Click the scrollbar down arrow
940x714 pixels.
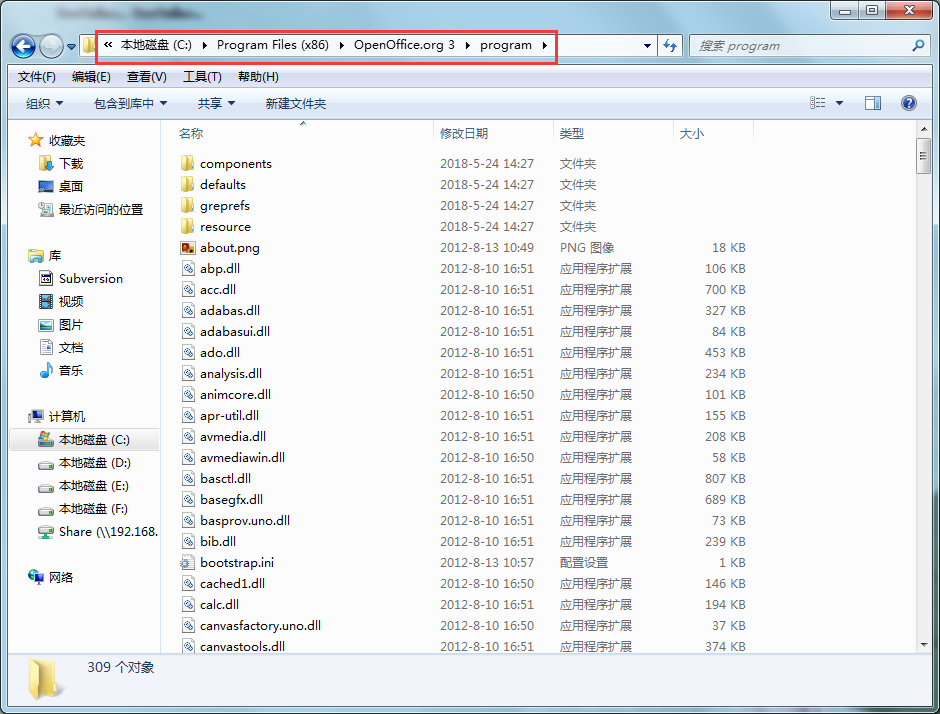pyautogui.click(x=923, y=645)
